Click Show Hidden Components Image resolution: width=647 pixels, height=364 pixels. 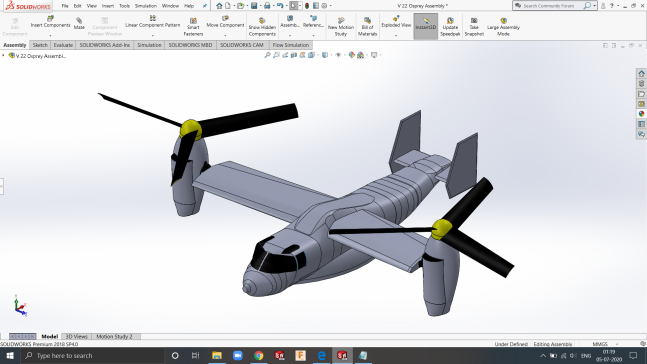click(262, 27)
